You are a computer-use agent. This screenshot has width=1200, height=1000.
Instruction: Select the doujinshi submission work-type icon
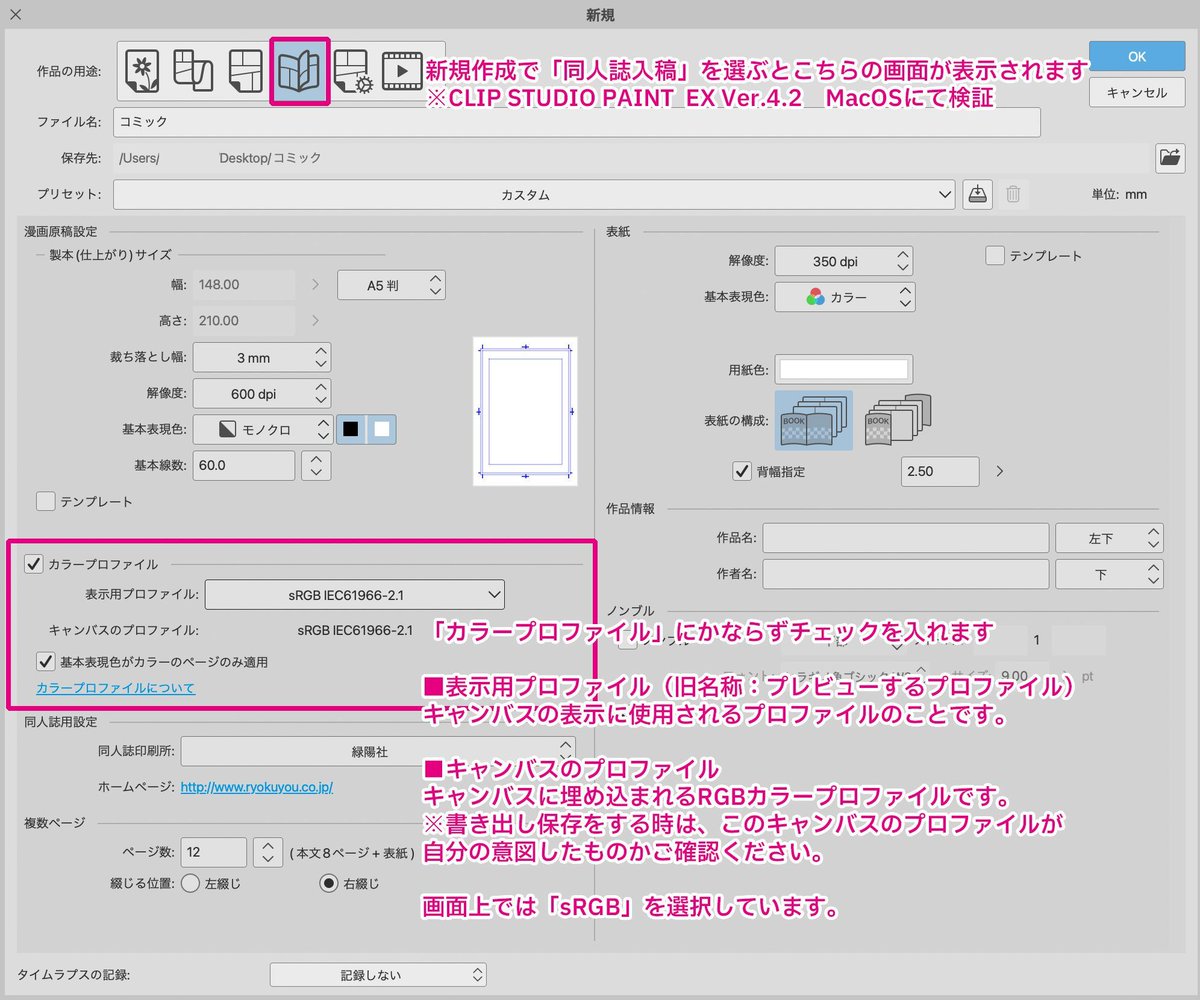pos(298,70)
